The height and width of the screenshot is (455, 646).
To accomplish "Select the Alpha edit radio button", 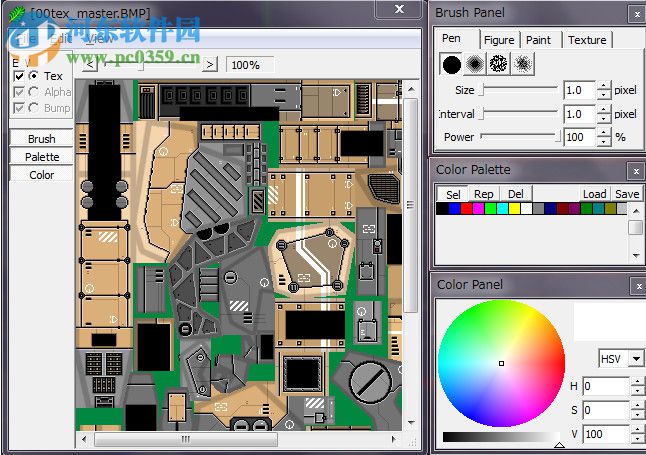I will click(34, 91).
